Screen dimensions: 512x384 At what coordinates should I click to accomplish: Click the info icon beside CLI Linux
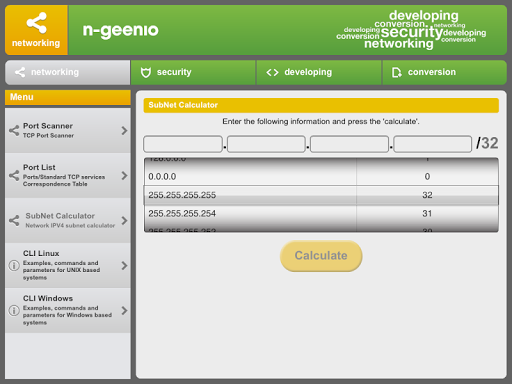(14, 266)
